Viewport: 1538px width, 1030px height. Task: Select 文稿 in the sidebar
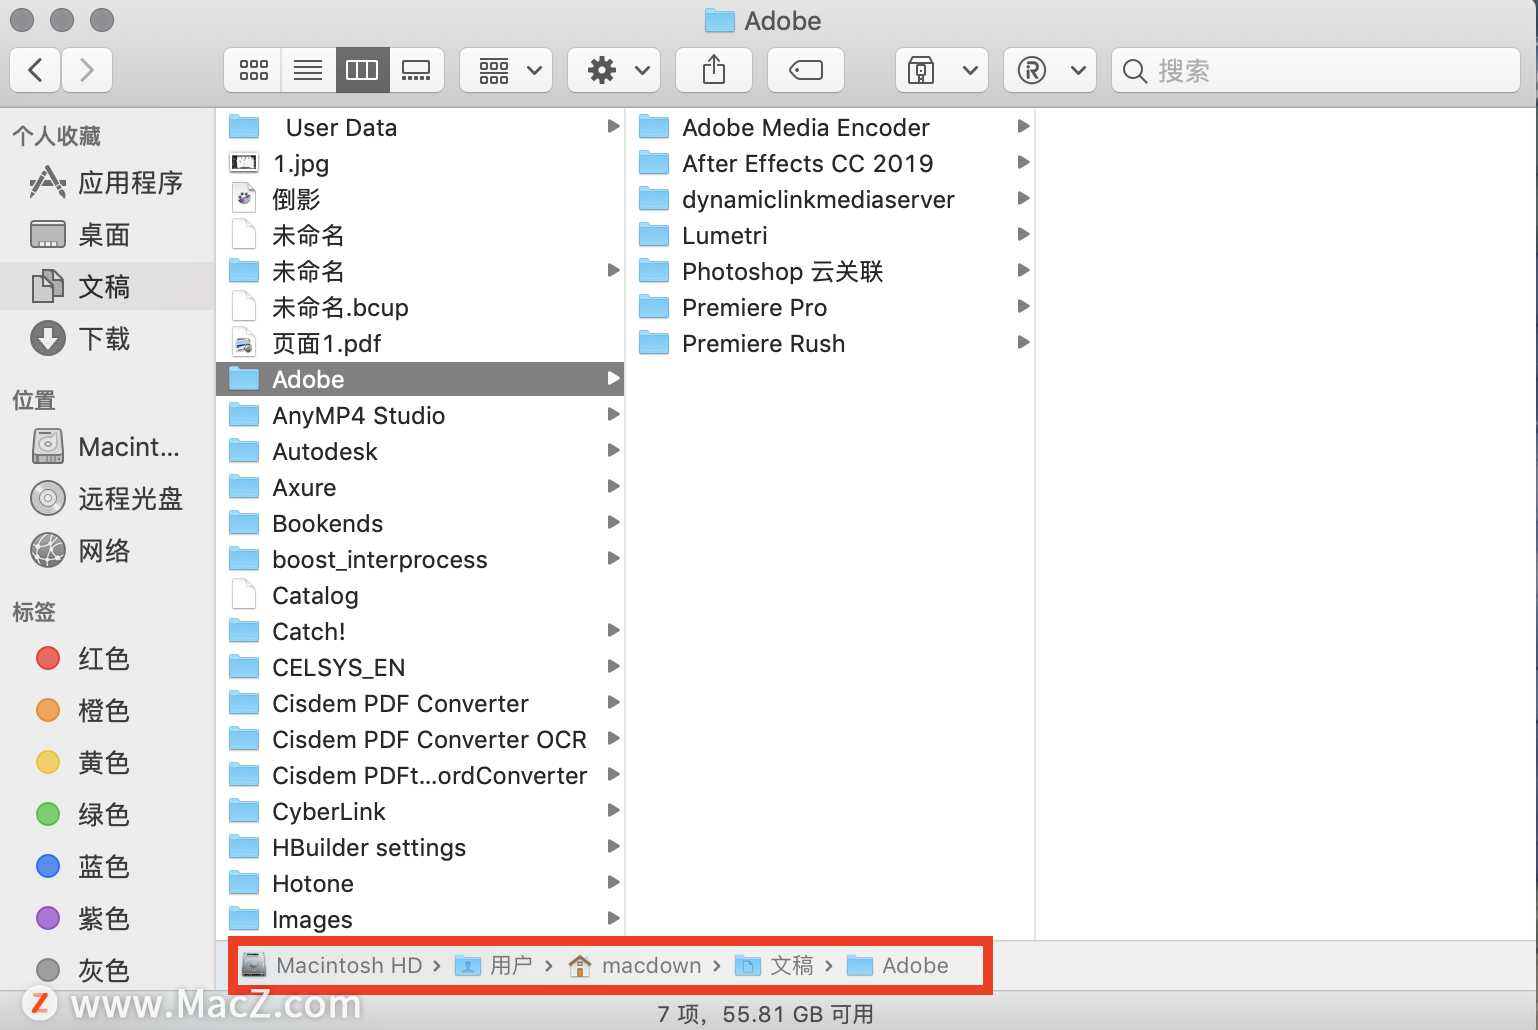[x=107, y=287]
